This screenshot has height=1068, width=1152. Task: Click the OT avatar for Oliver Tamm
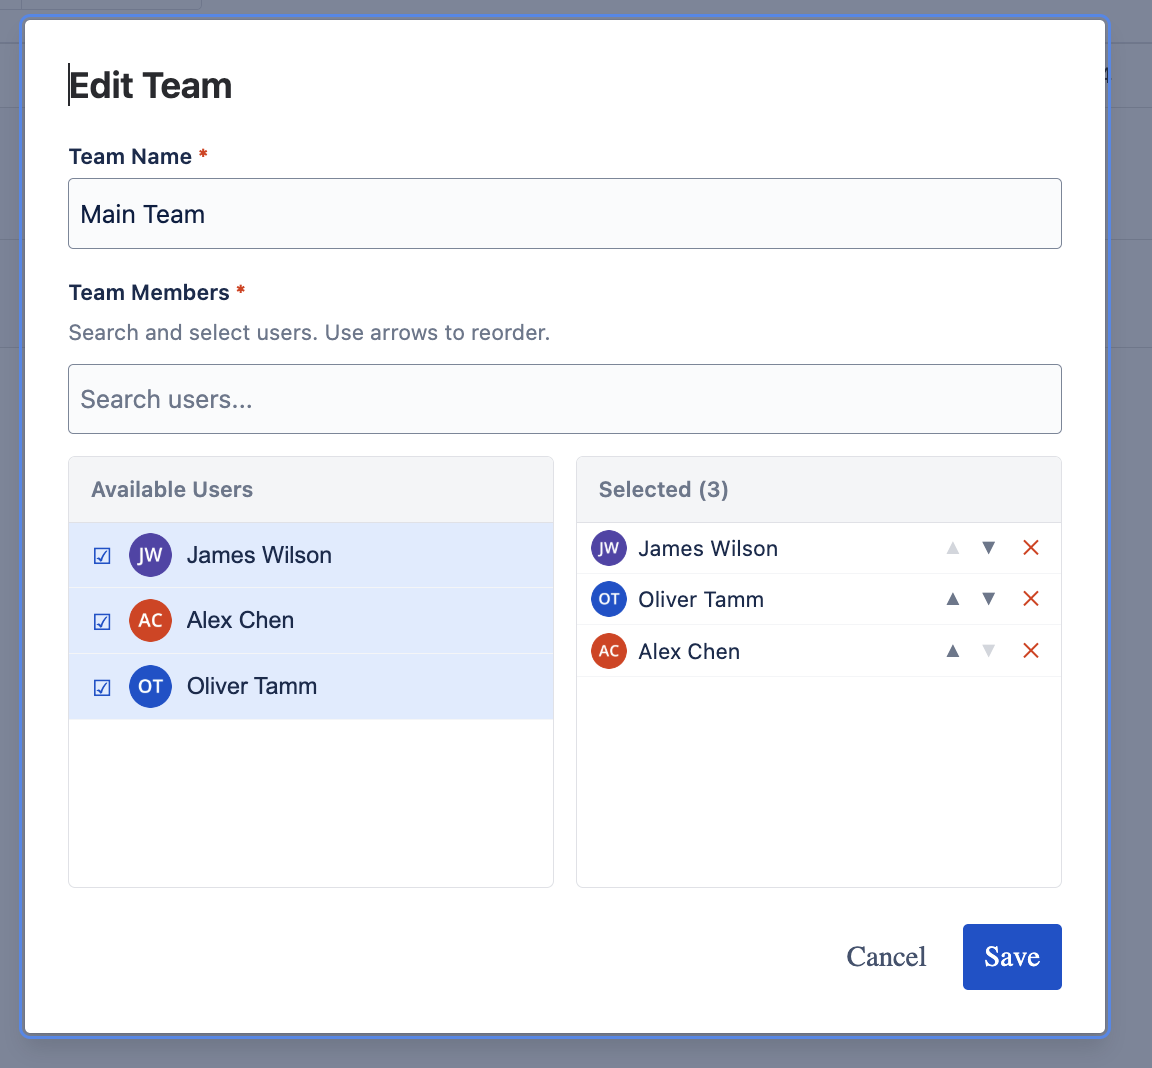(150, 687)
